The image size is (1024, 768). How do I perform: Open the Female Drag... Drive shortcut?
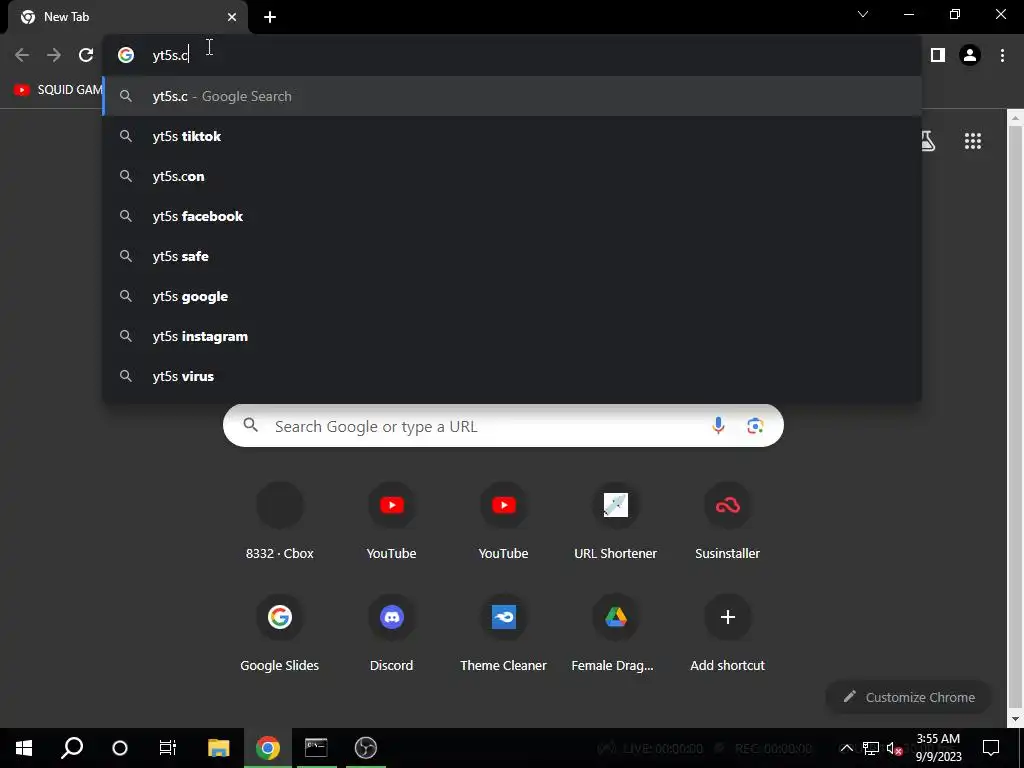615,635
